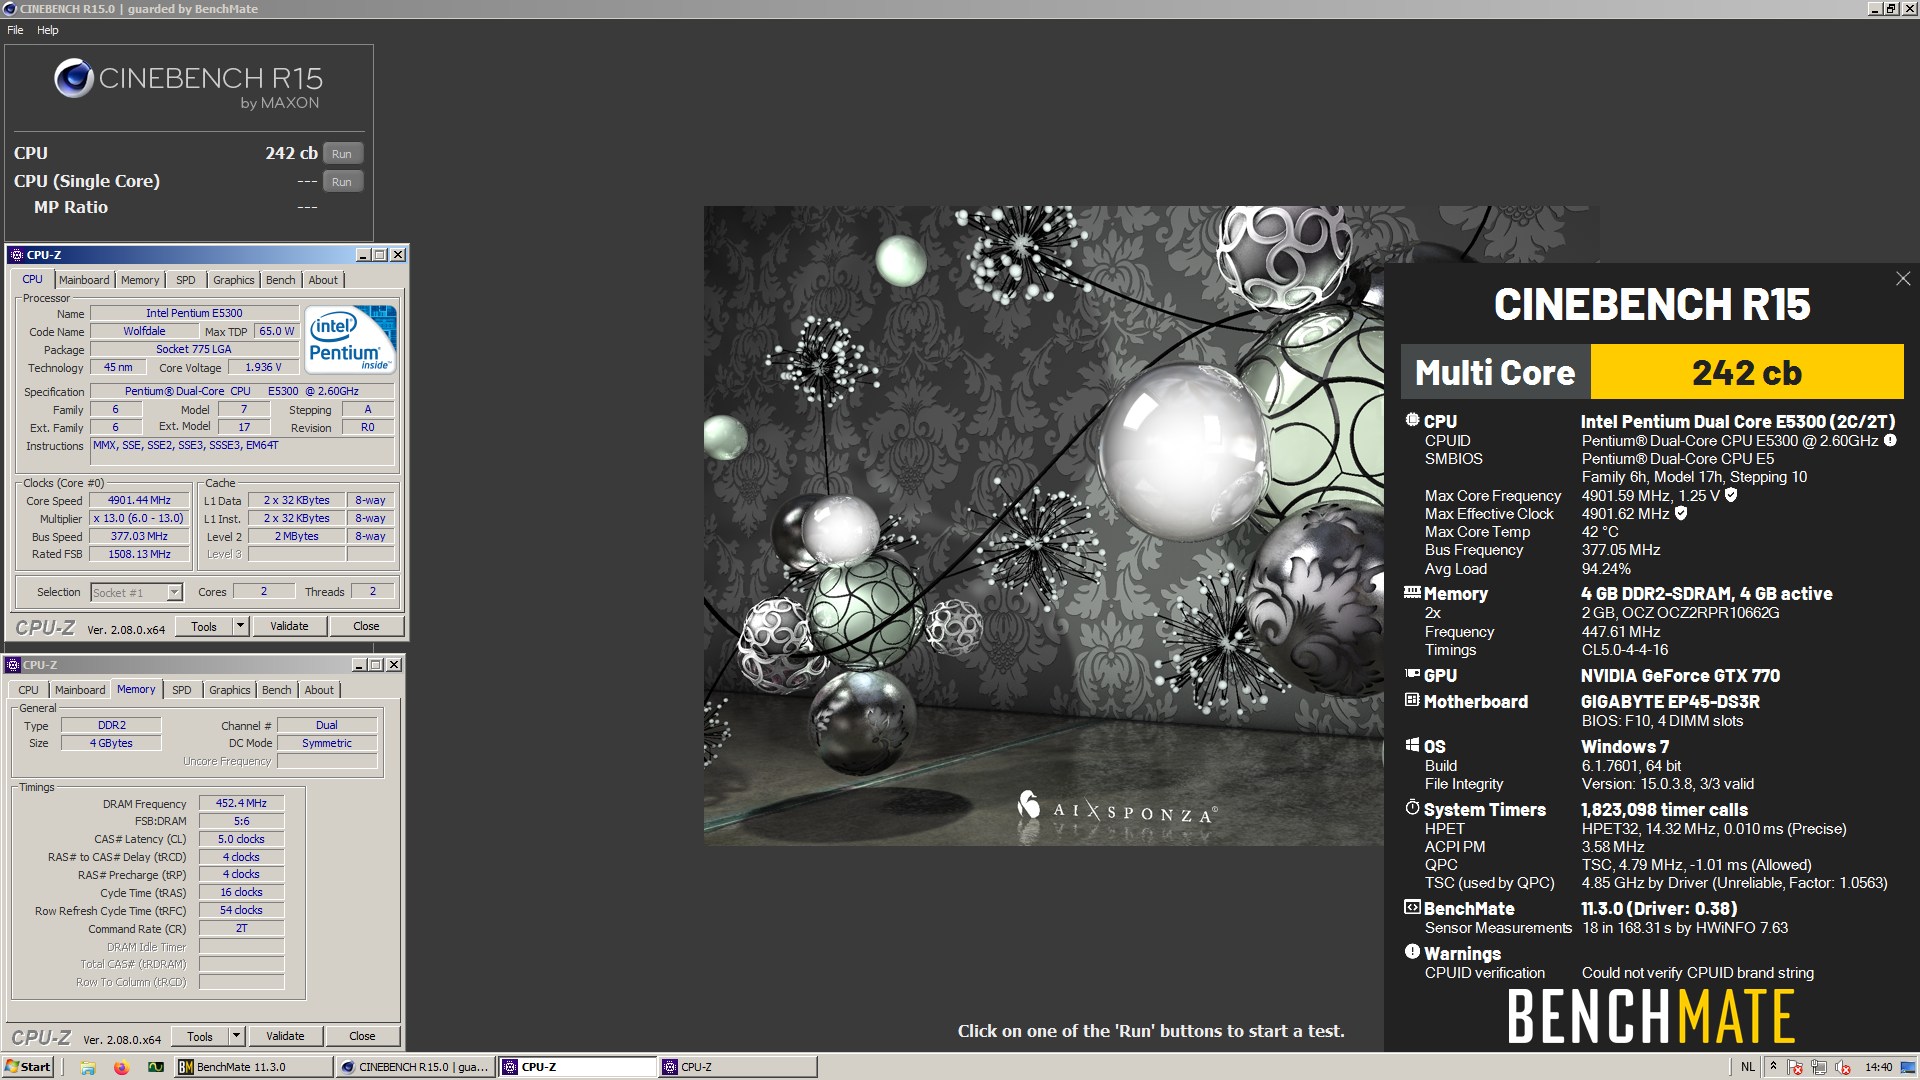Click the System Timers clock icon
This screenshot has height=1080, width=1920.
point(1412,807)
